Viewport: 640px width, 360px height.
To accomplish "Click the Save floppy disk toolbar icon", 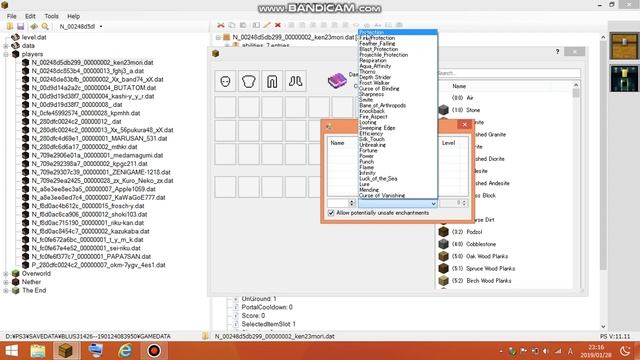I will (x=20, y=27).
